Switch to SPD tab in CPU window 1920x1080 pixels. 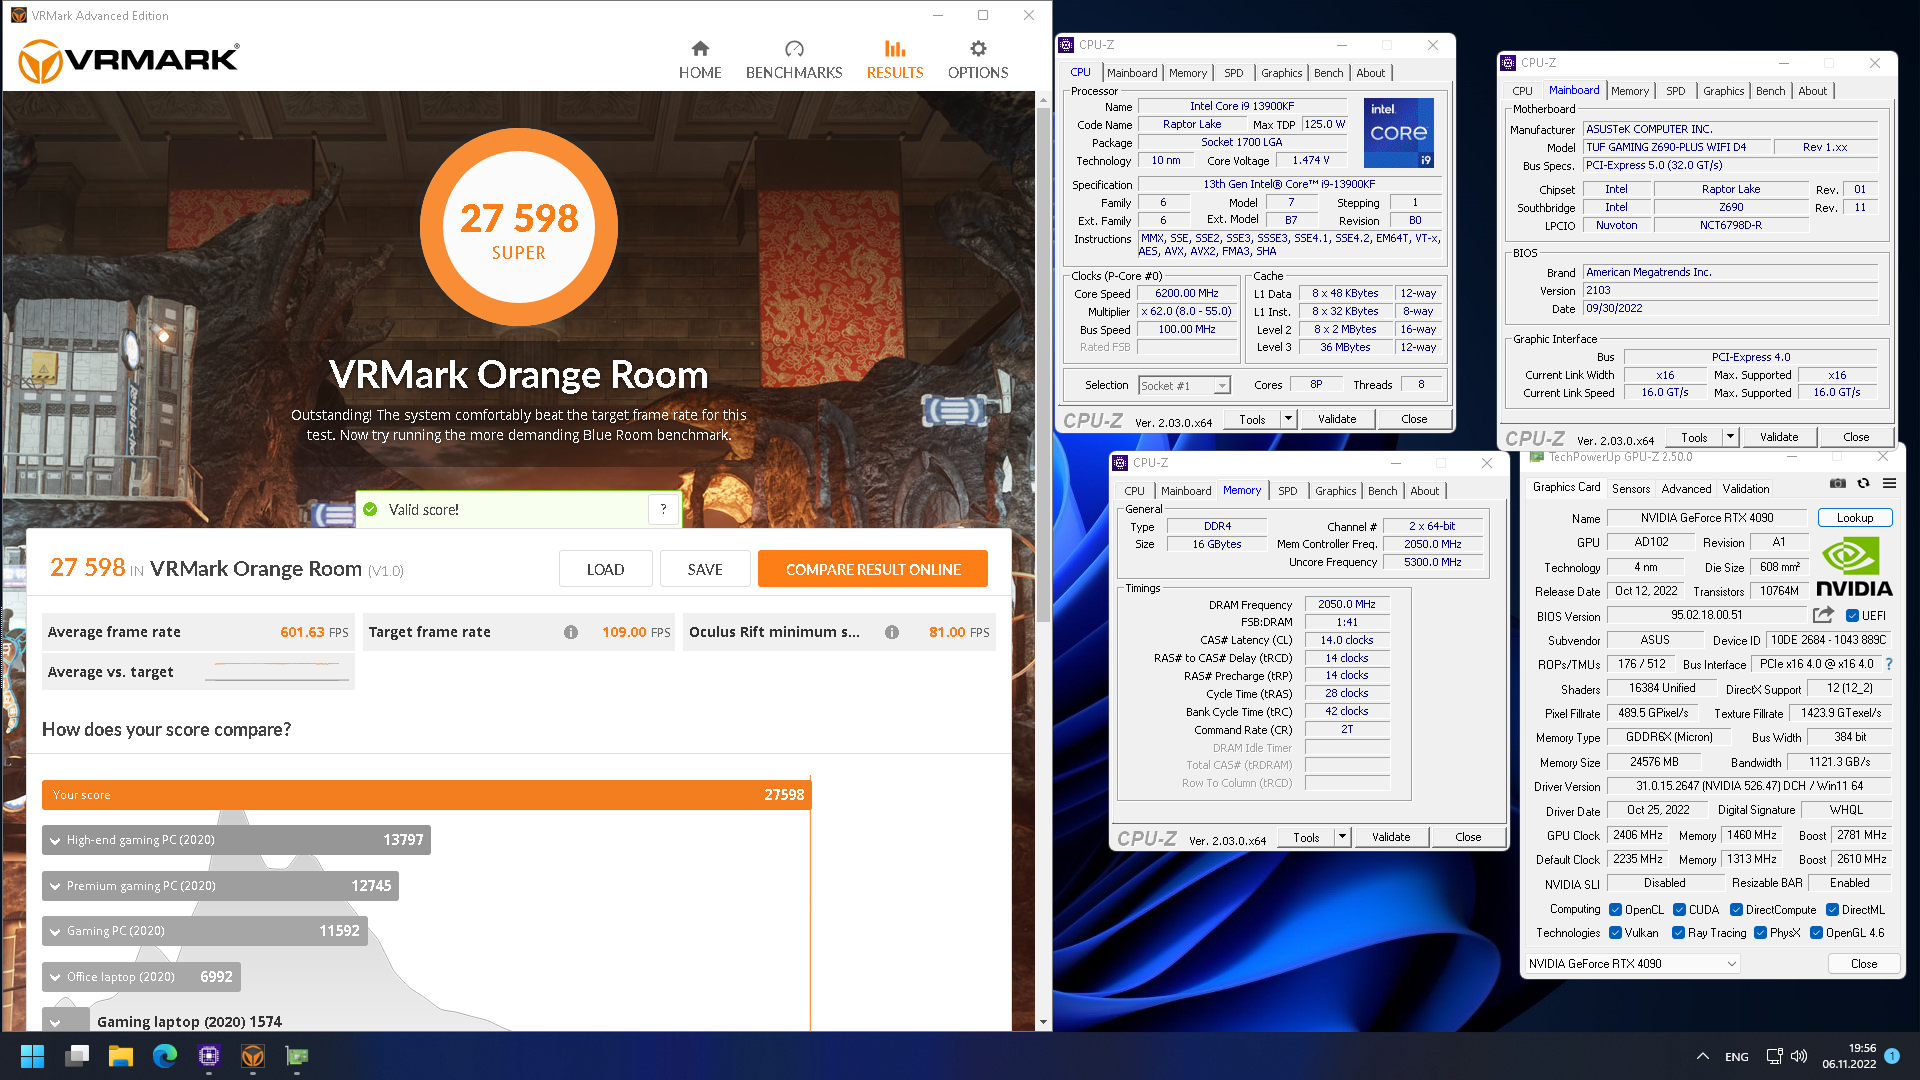pos(1233,73)
